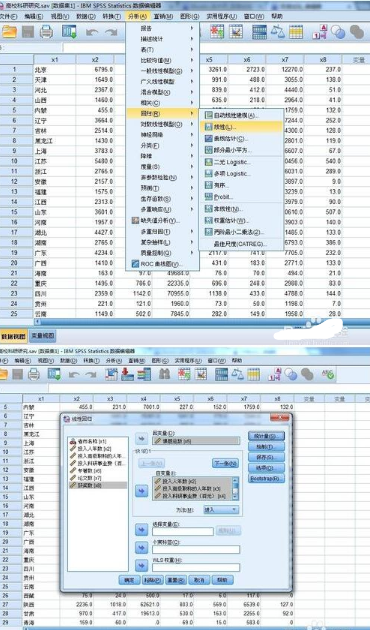Click the 选择变量(E) input field

183,531
